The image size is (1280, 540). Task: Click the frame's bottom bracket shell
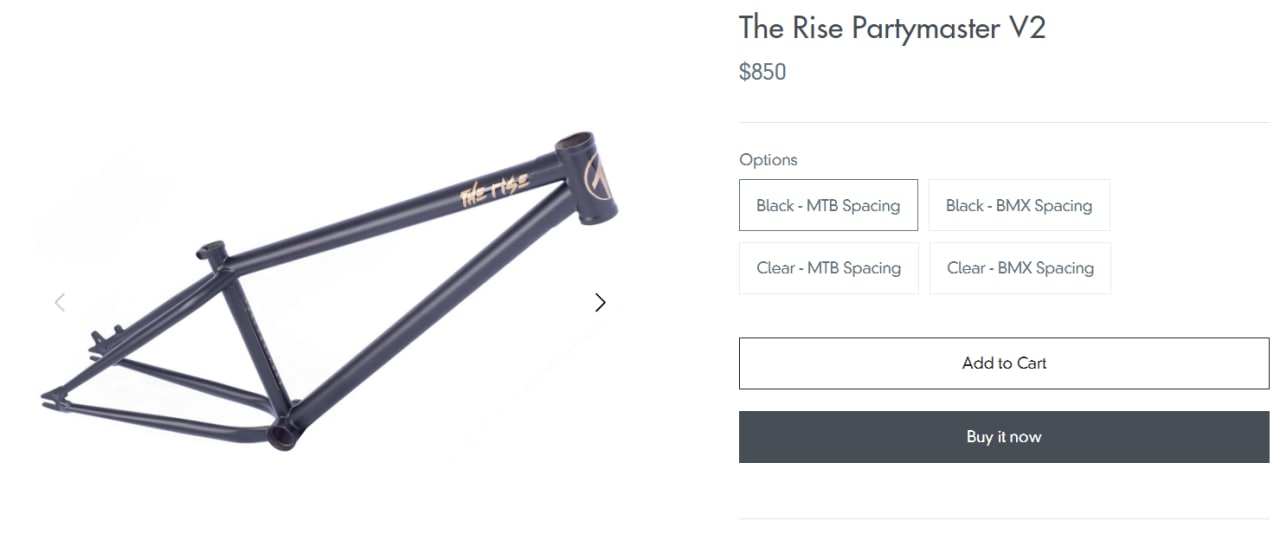click(x=285, y=433)
